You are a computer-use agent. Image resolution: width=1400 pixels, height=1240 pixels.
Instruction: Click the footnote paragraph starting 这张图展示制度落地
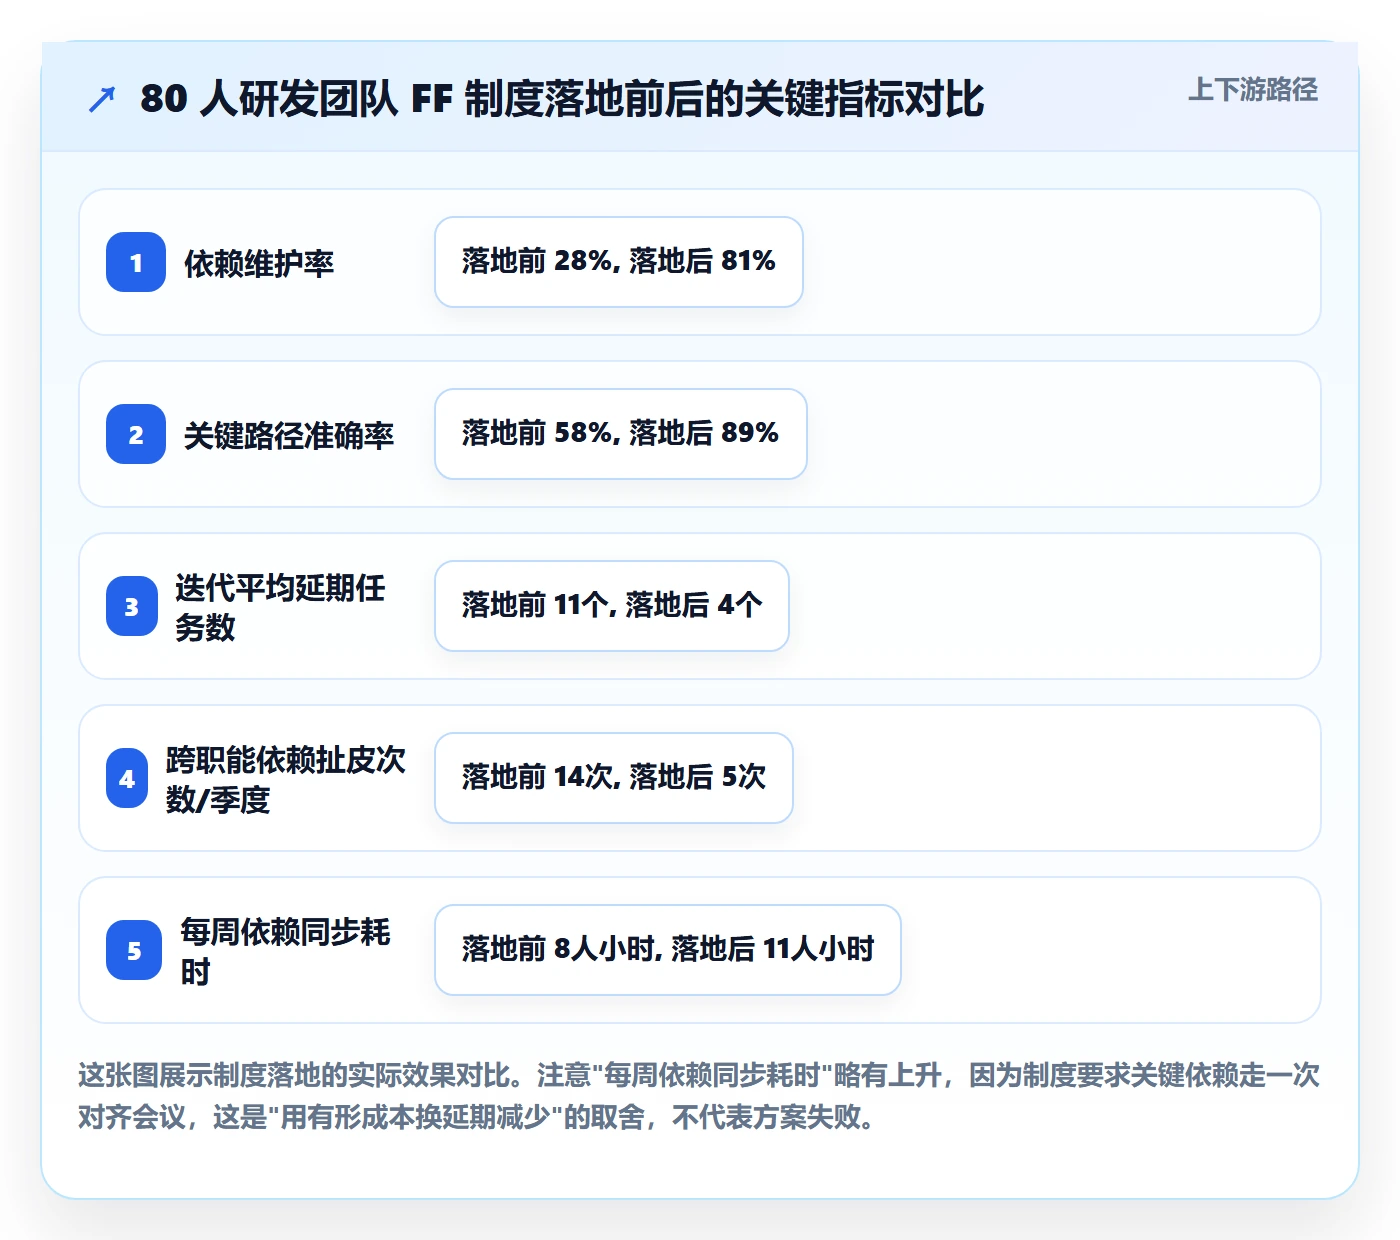pyautogui.click(x=699, y=1096)
